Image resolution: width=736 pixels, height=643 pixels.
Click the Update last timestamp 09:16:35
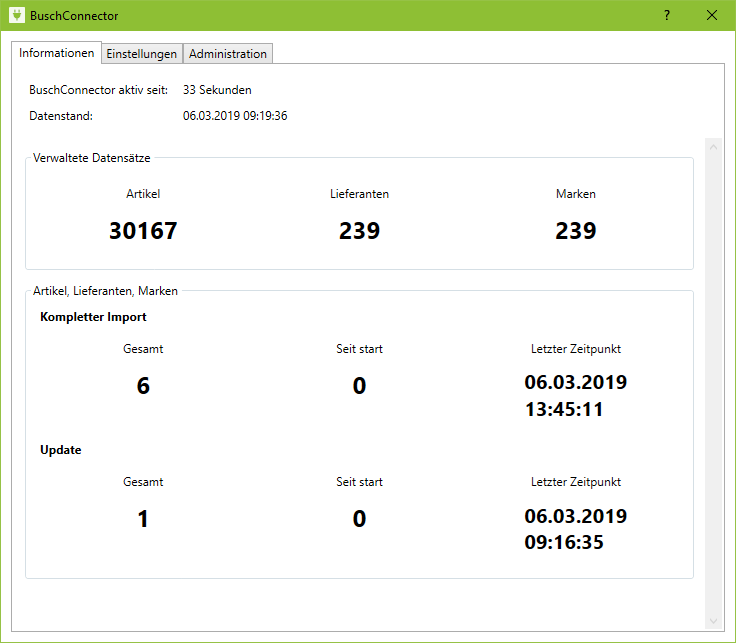pyautogui.click(x=564, y=542)
